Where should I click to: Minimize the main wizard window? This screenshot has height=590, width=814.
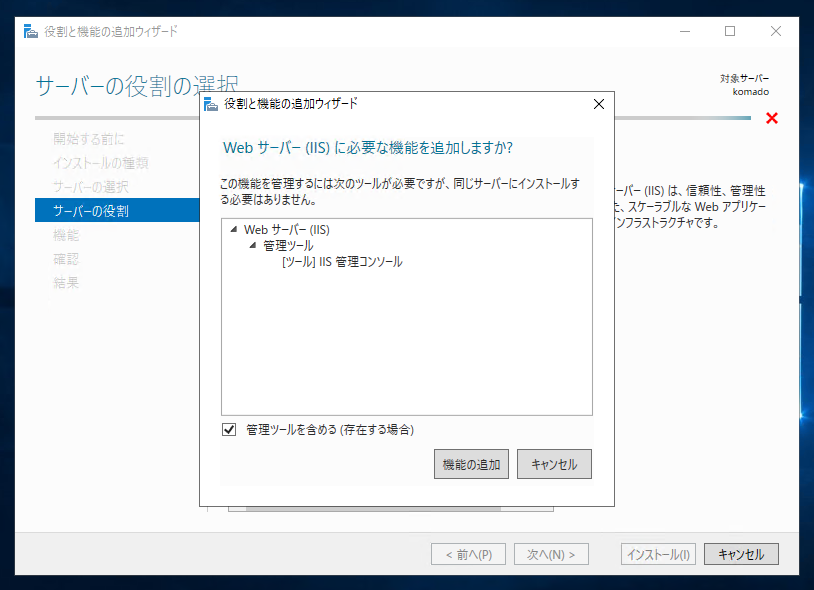pos(685,32)
